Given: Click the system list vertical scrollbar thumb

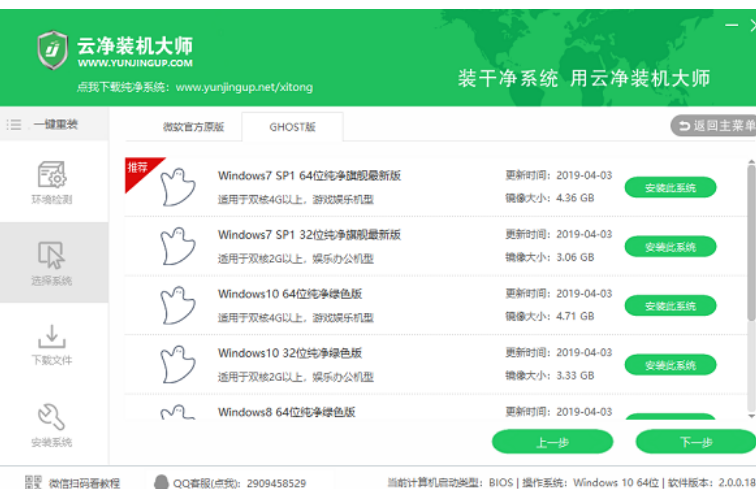Looking at the screenshot, I should [x=751, y=243].
